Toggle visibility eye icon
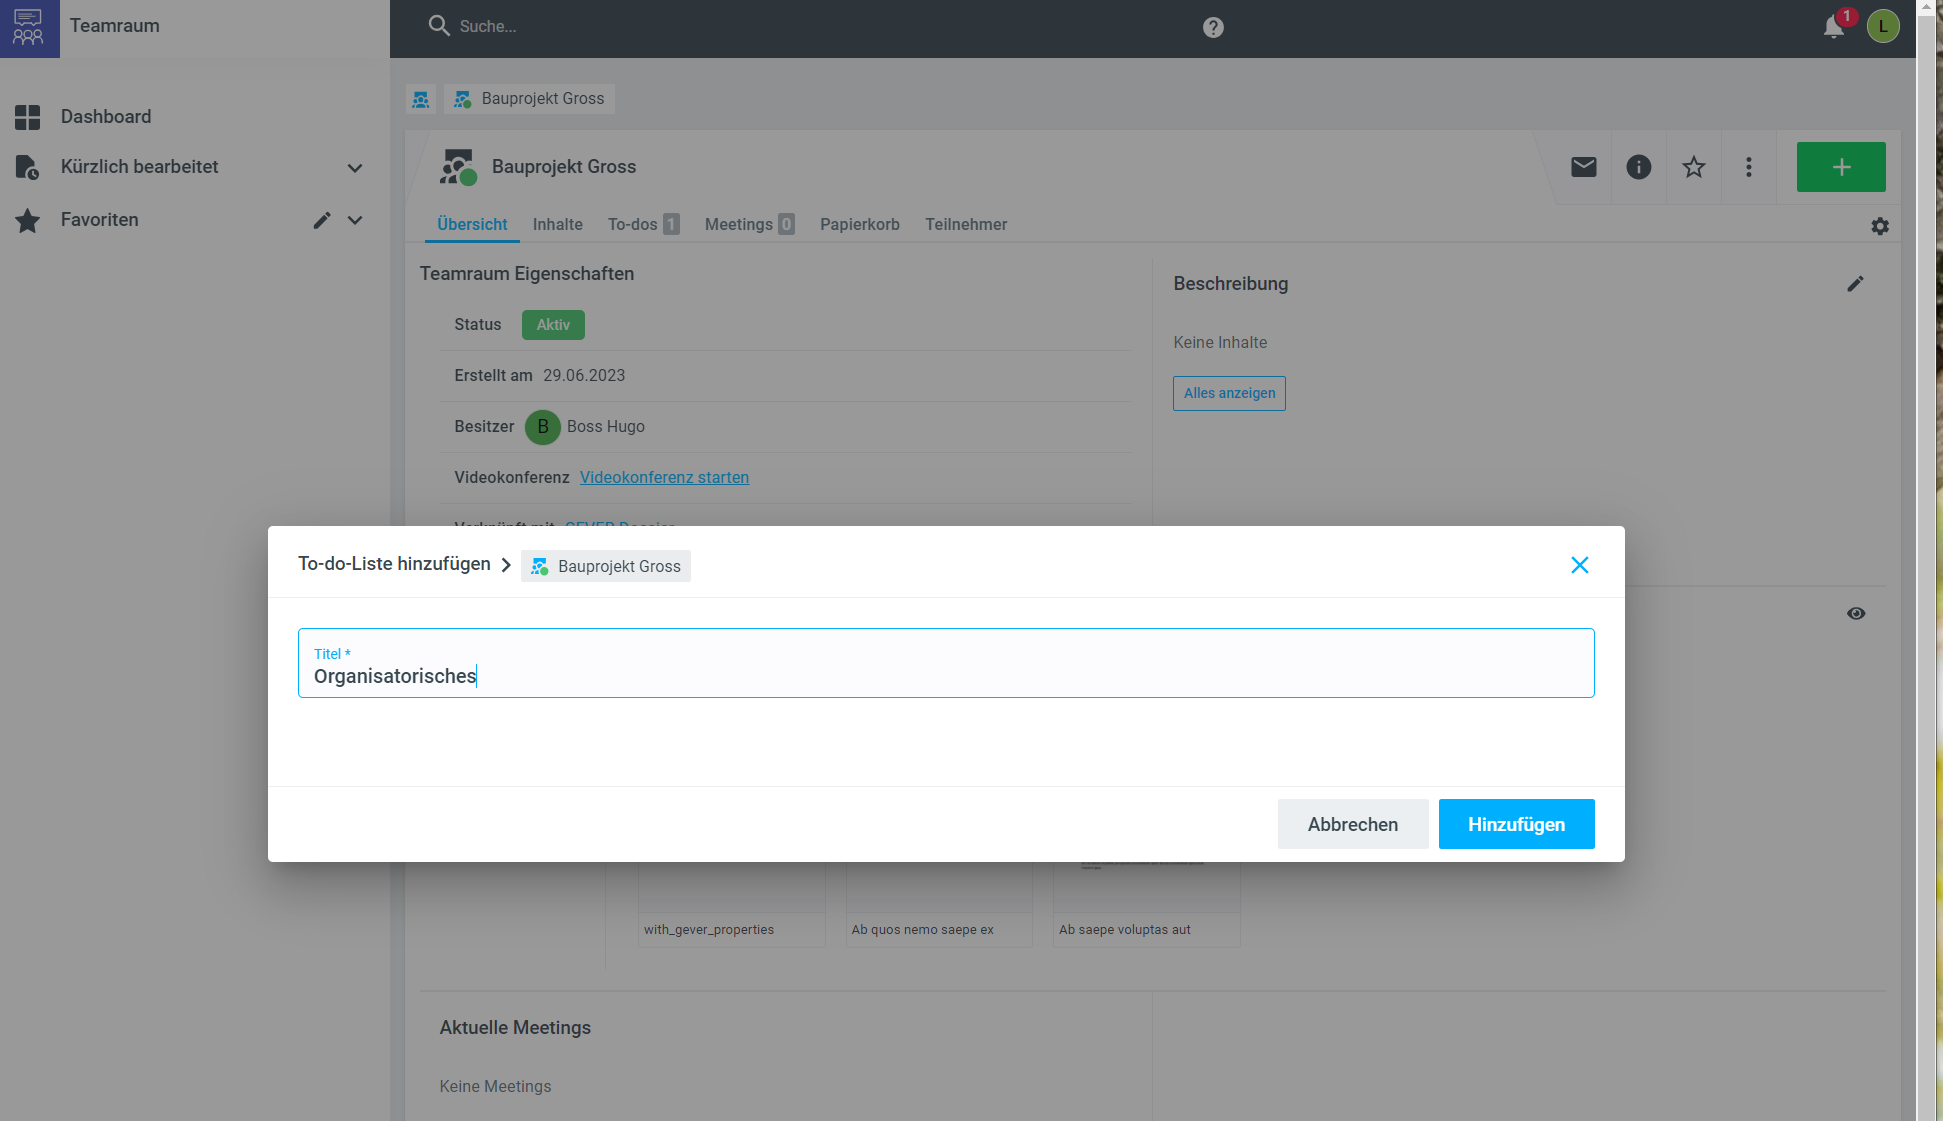1943x1121 pixels. pos(1855,613)
